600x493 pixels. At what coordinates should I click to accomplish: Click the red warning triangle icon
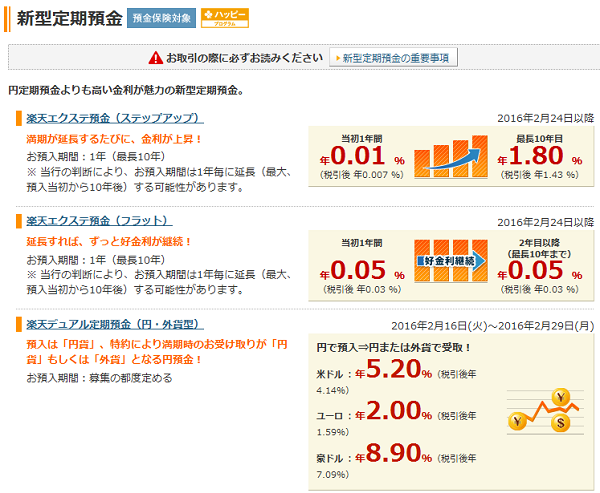[x=155, y=58]
